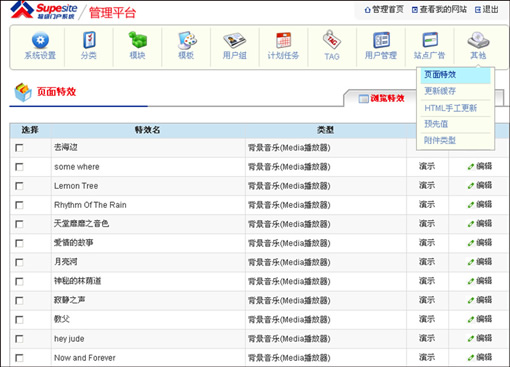
Task: Click the 浏览特效 tab icon
Action: [x=363, y=99]
